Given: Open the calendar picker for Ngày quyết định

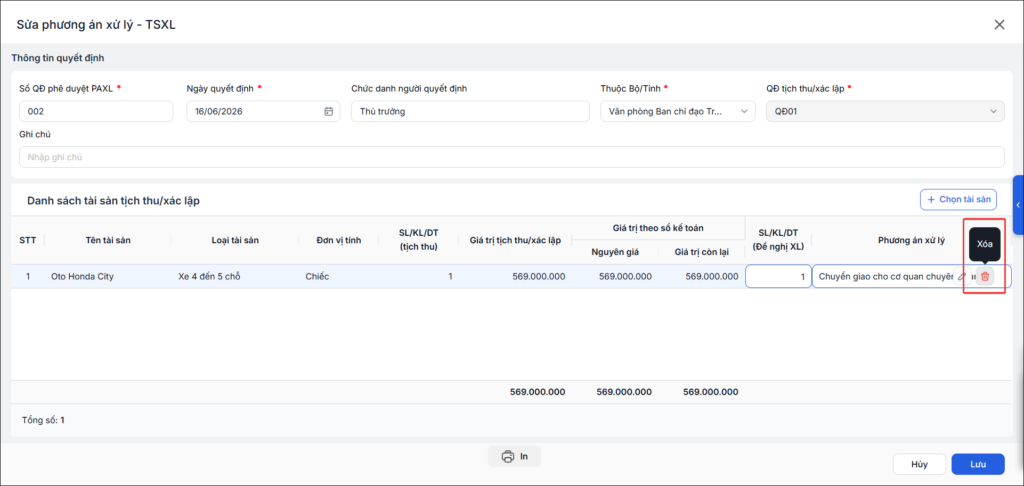Looking at the screenshot, I should coord(328,111).
